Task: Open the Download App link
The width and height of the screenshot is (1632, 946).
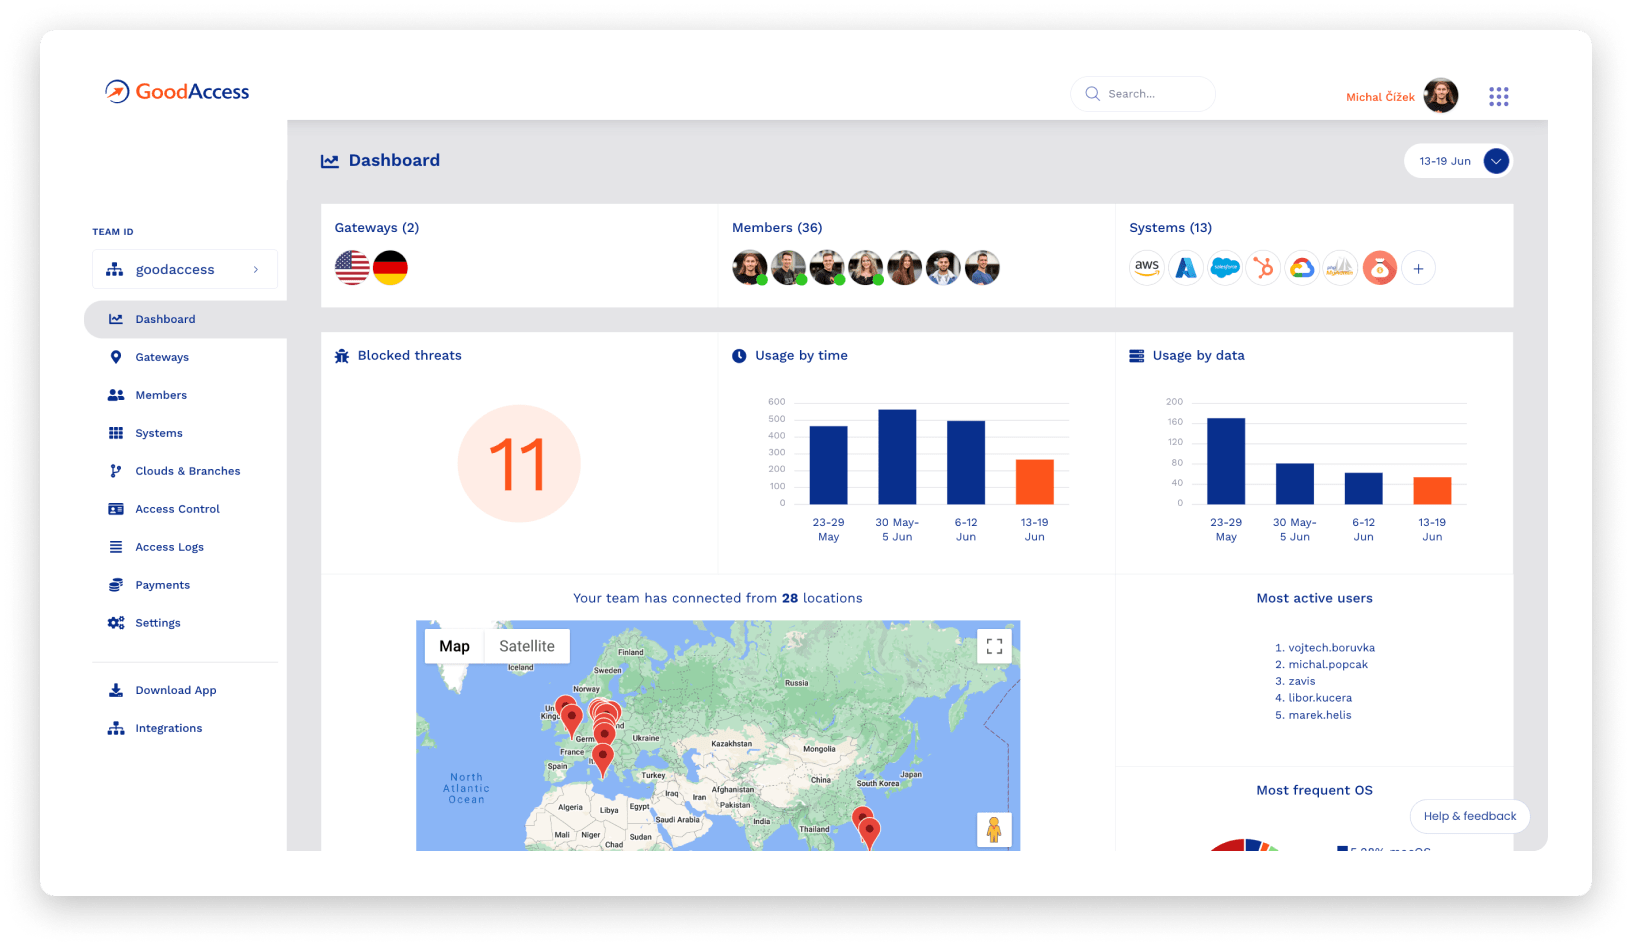Action: (x=175, y=690)
